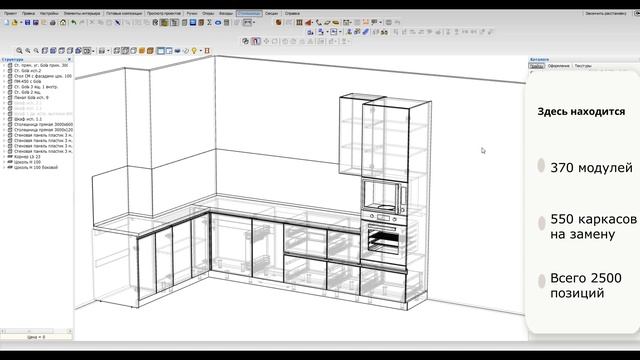Click the orange H icon at toolbar end
Viewport: 640px width, 360px height.
point(207,51)
